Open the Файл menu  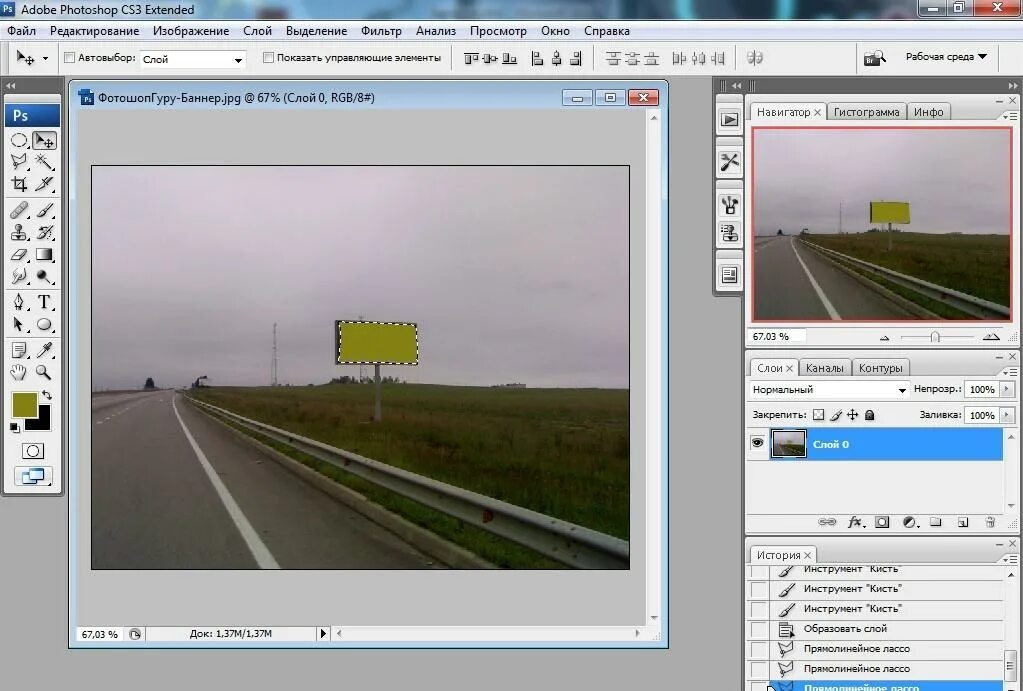pos(22,31)
